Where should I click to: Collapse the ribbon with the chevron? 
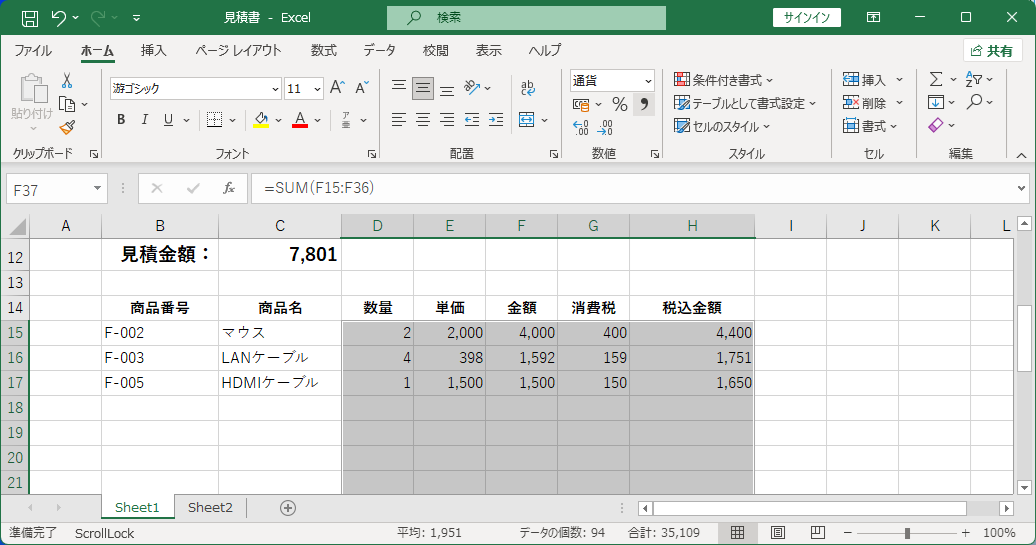[x=1021, y=155]
